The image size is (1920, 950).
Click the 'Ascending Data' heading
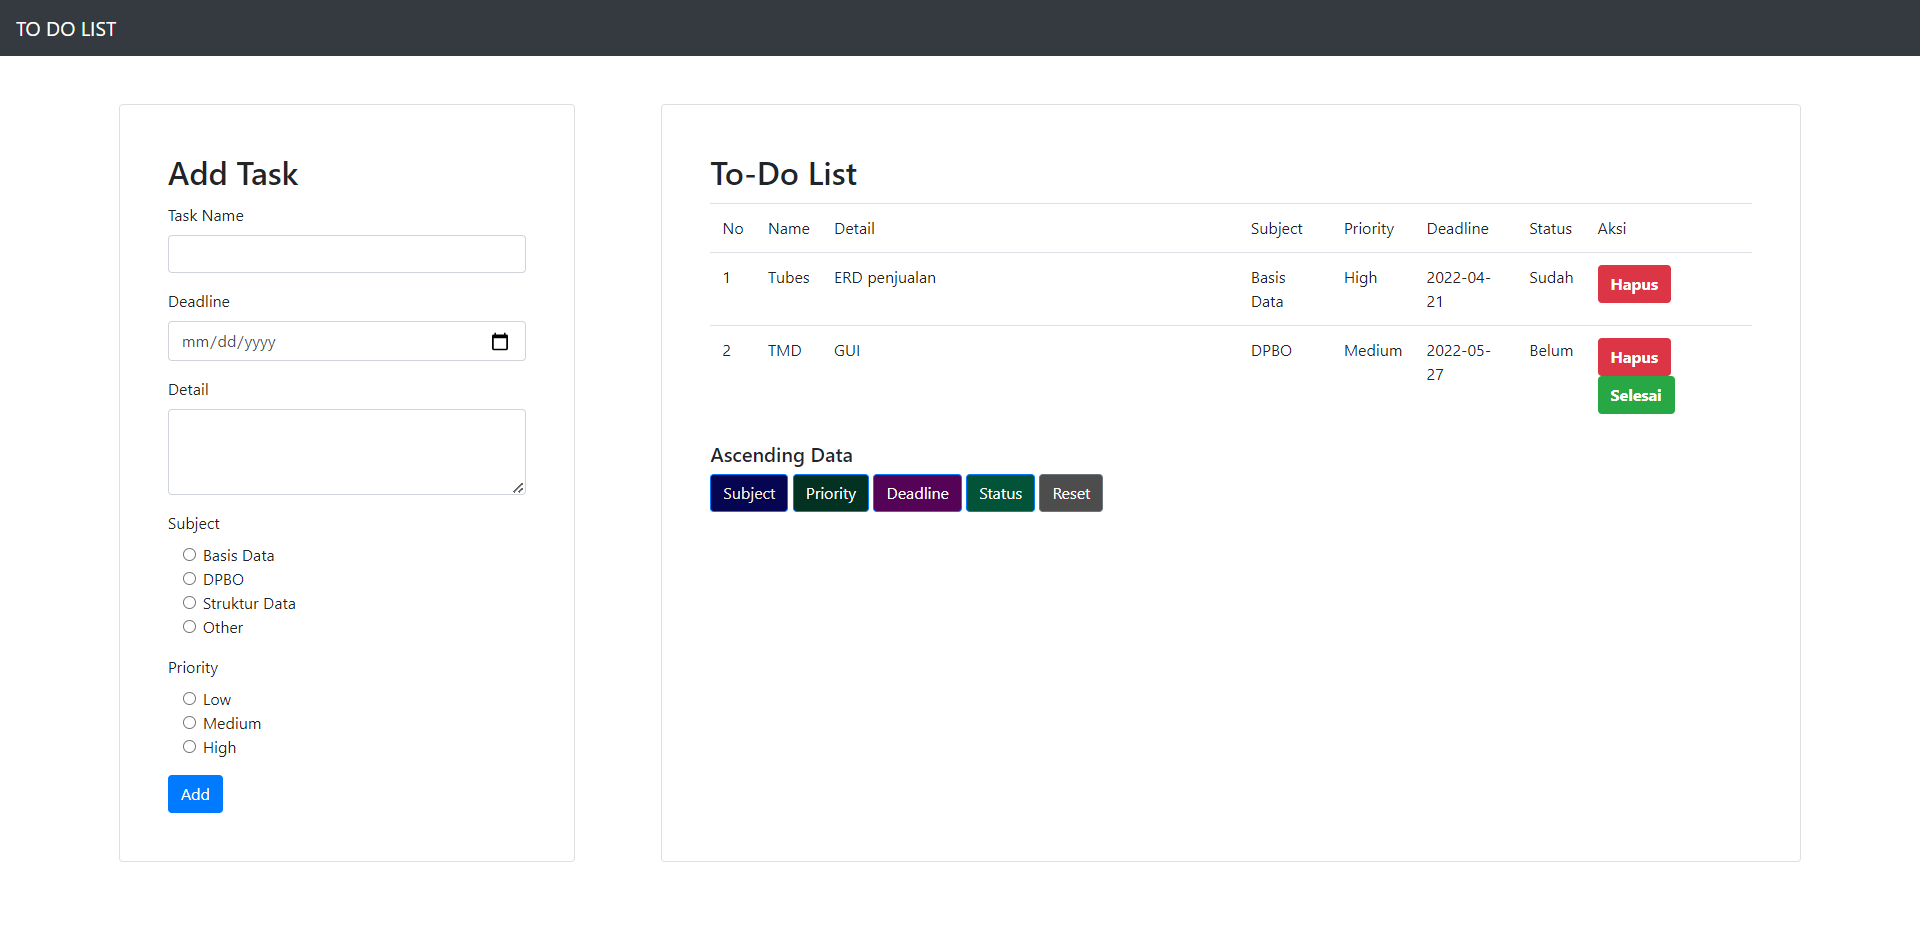(x=781, y=455)
